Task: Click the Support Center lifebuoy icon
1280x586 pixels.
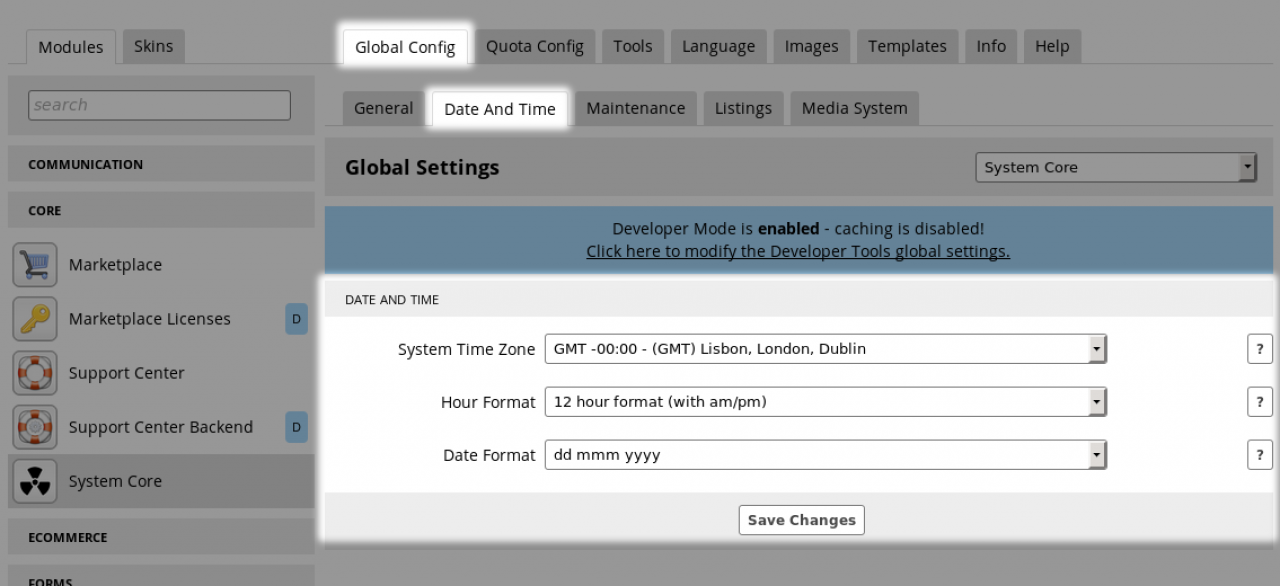Action: click(35, 373)
